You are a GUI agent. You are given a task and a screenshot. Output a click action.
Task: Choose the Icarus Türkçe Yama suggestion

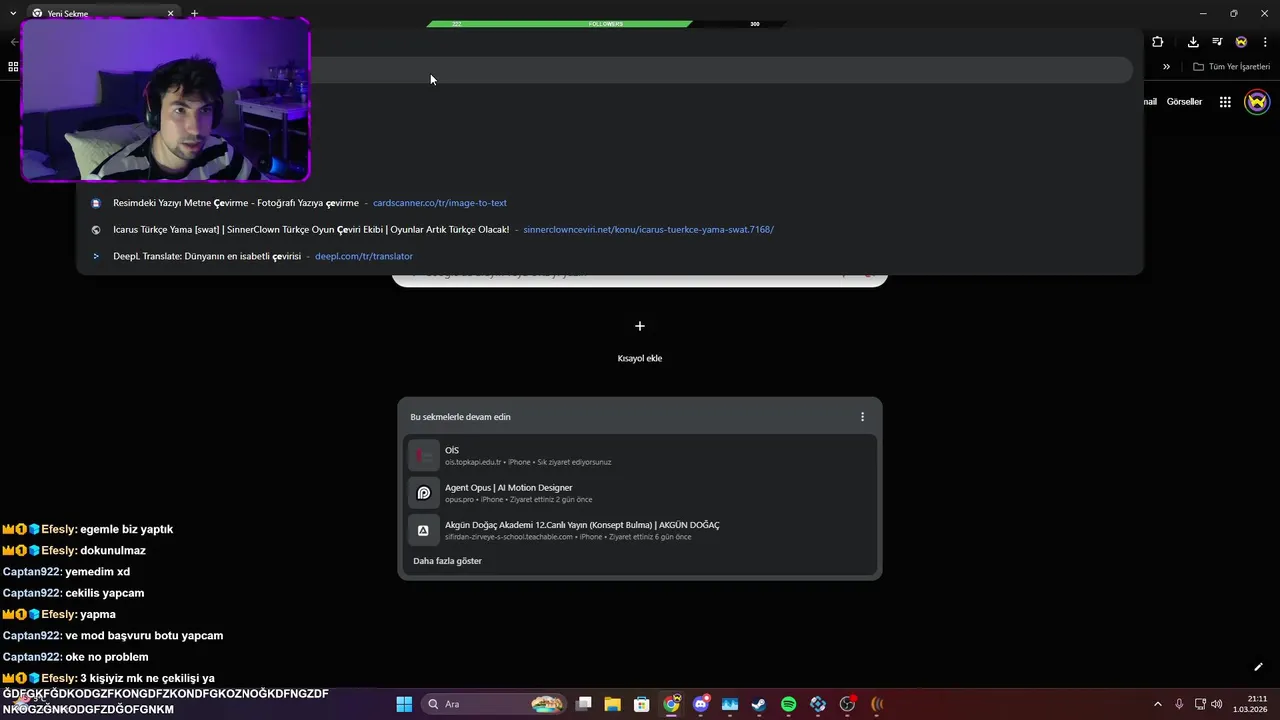[610, 229]
